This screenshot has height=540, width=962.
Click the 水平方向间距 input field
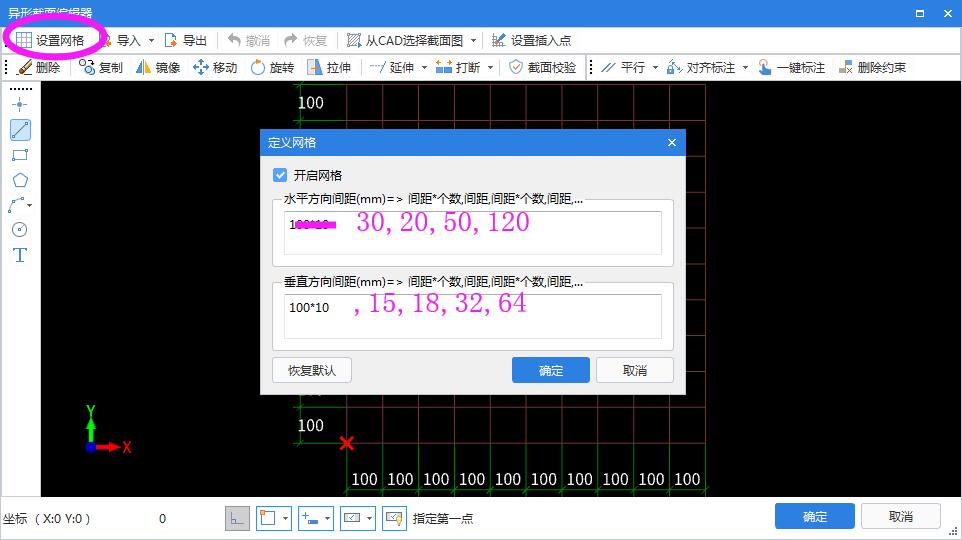tap(472, 233)
